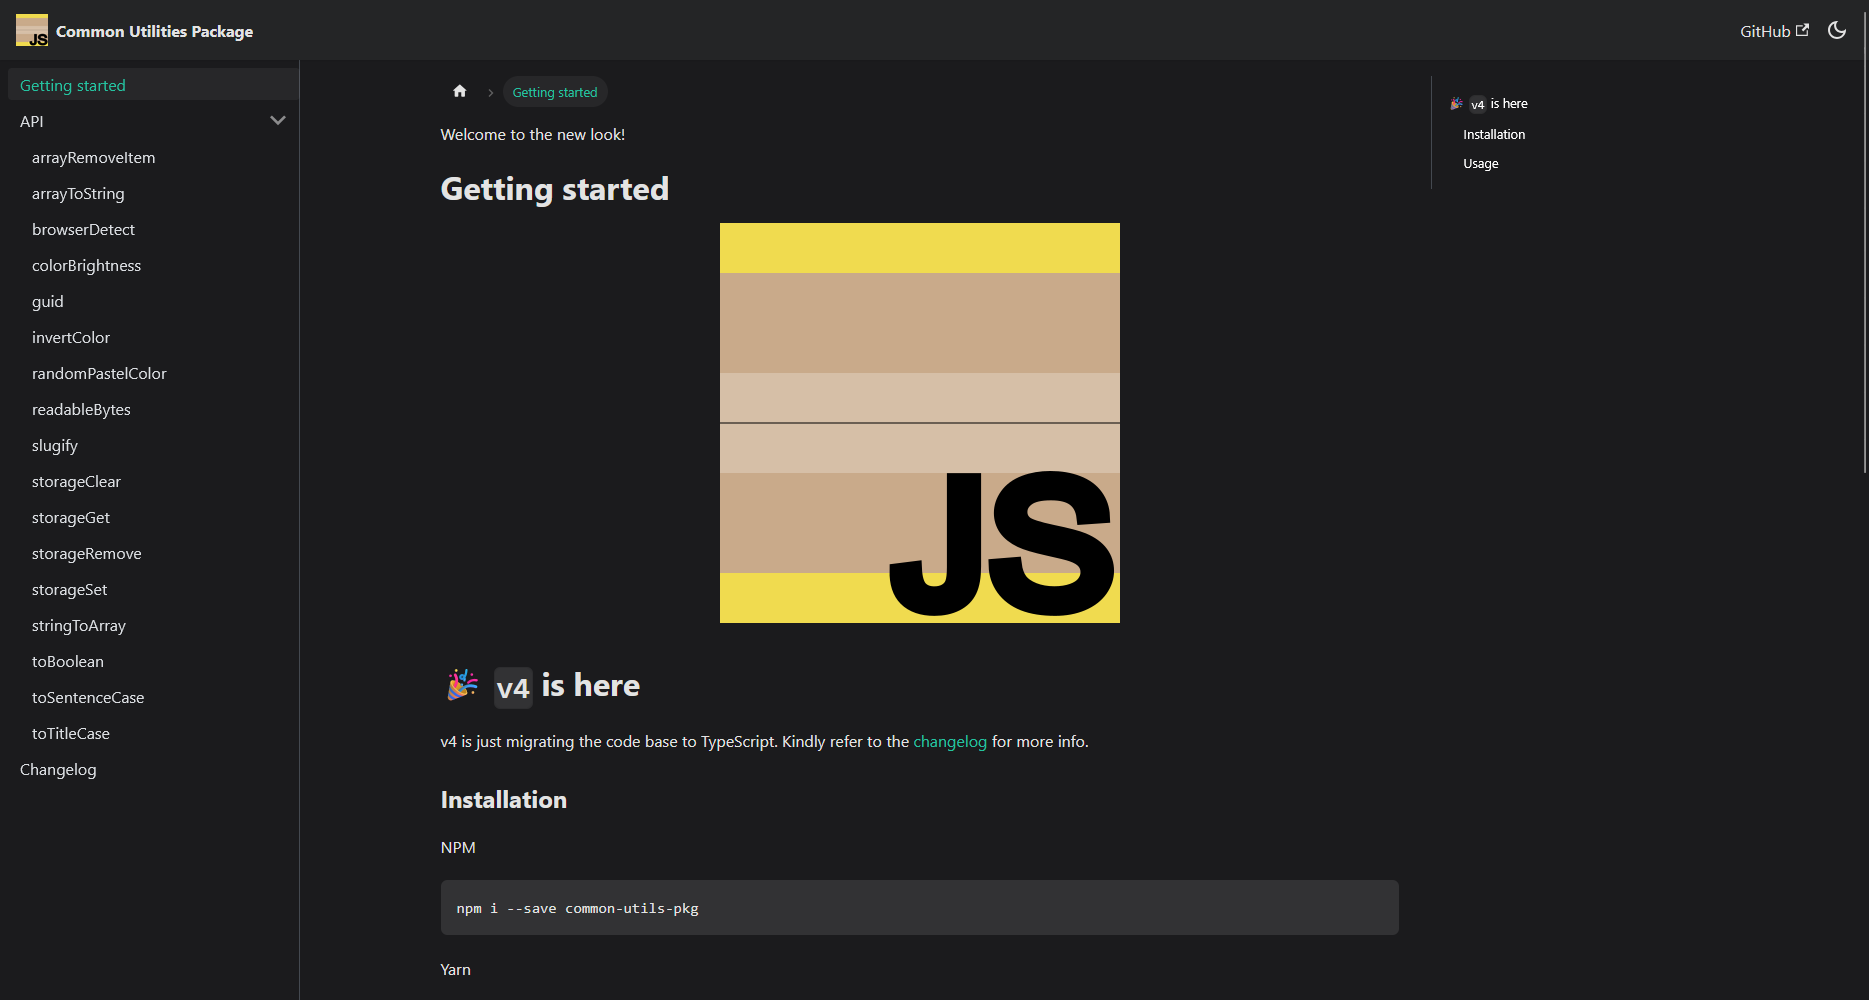Viewport: 1869px width, 1000px height.
Task: Jump to Usage in table of contents
Action: pyautogui.click(x=1481, y=163)
